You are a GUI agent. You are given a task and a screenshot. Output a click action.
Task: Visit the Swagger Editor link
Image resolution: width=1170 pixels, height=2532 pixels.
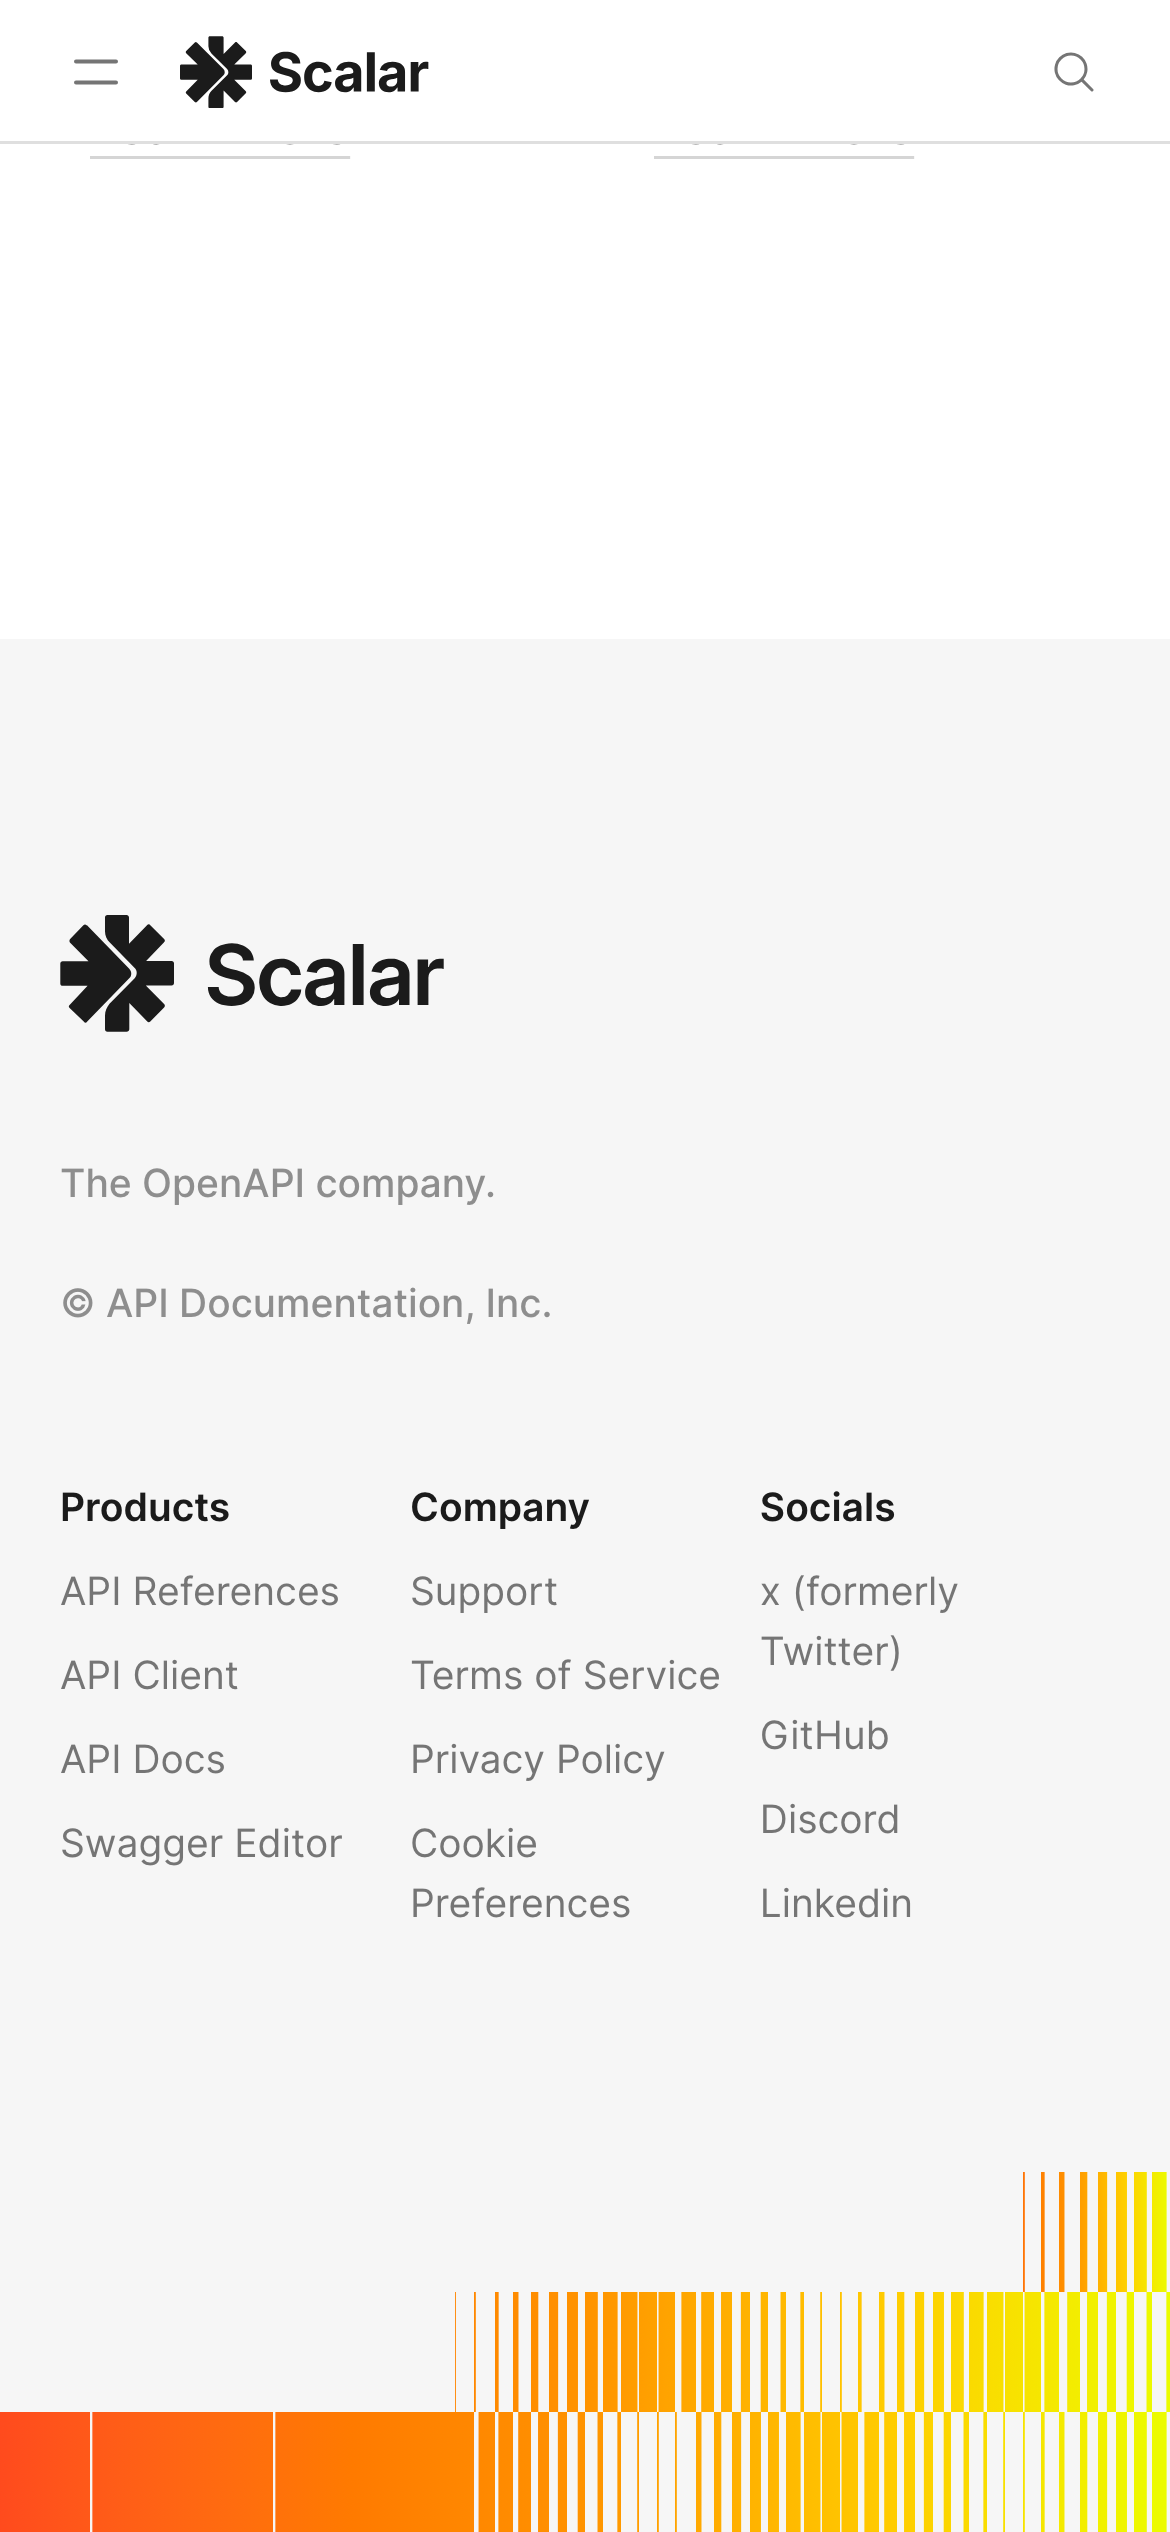(201, 1843)
